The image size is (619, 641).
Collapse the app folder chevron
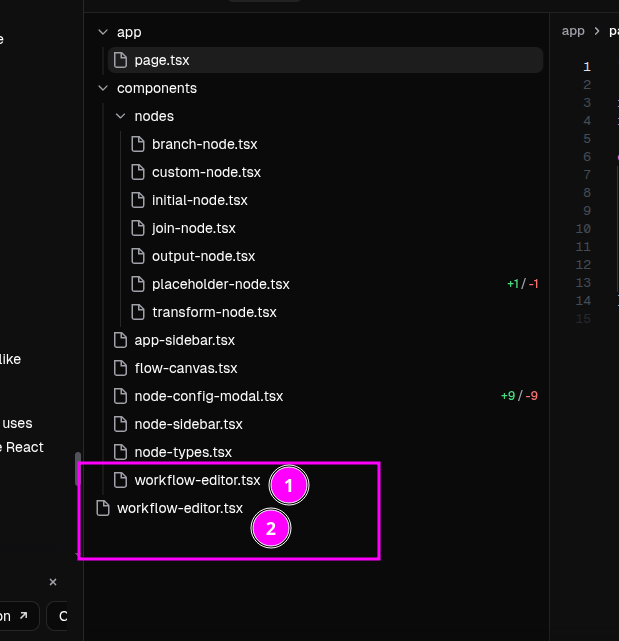pos(103,32)
